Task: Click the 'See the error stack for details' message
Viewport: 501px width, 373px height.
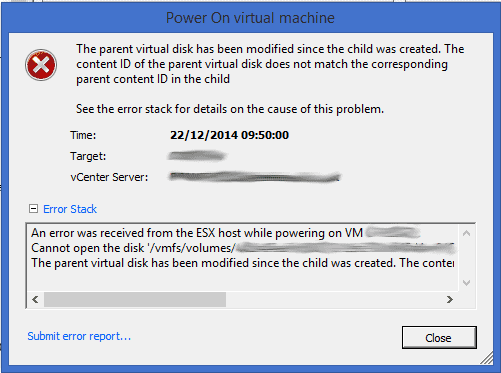Action: coord(230,109)
